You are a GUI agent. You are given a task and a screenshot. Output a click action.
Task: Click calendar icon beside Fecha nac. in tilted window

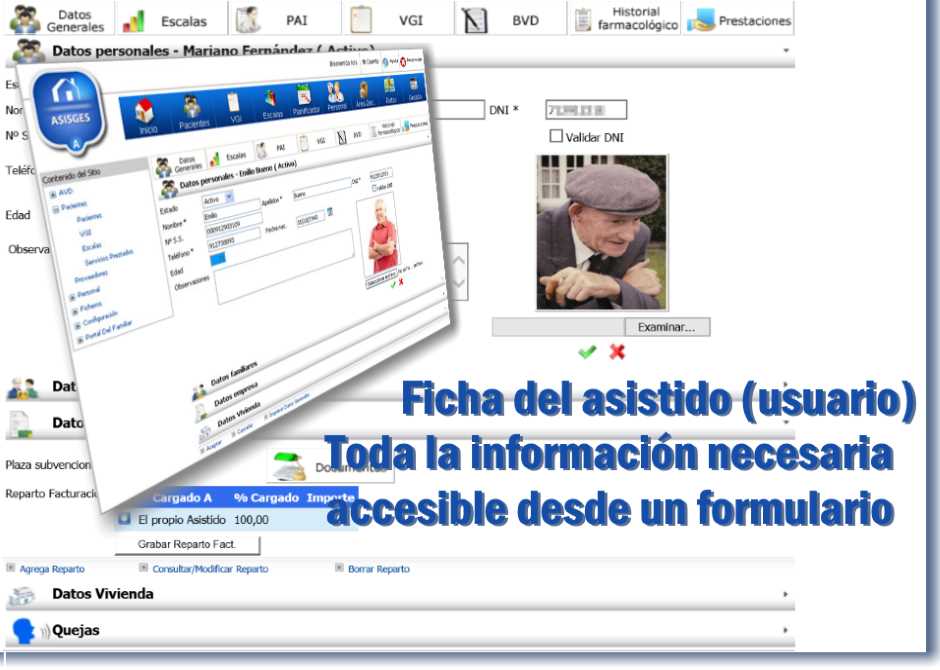330,212
